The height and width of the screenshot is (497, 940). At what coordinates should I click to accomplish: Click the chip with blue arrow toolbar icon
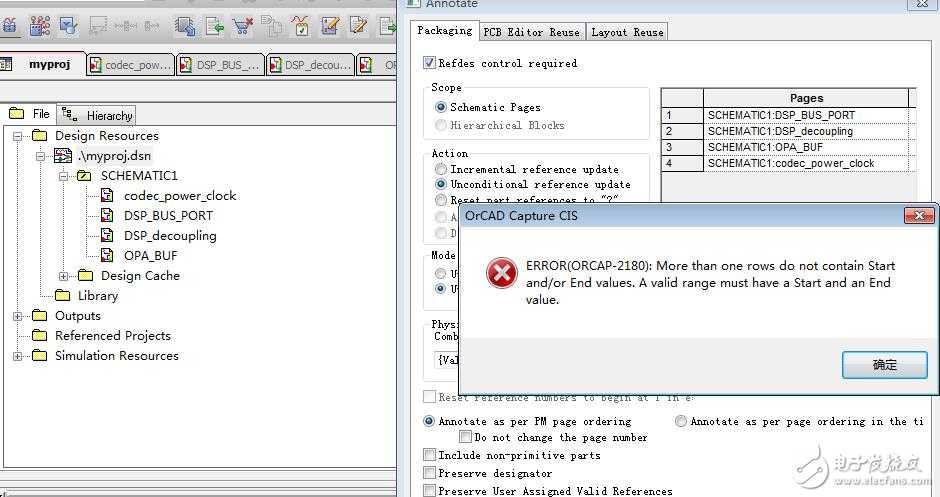tap(185, 26)
